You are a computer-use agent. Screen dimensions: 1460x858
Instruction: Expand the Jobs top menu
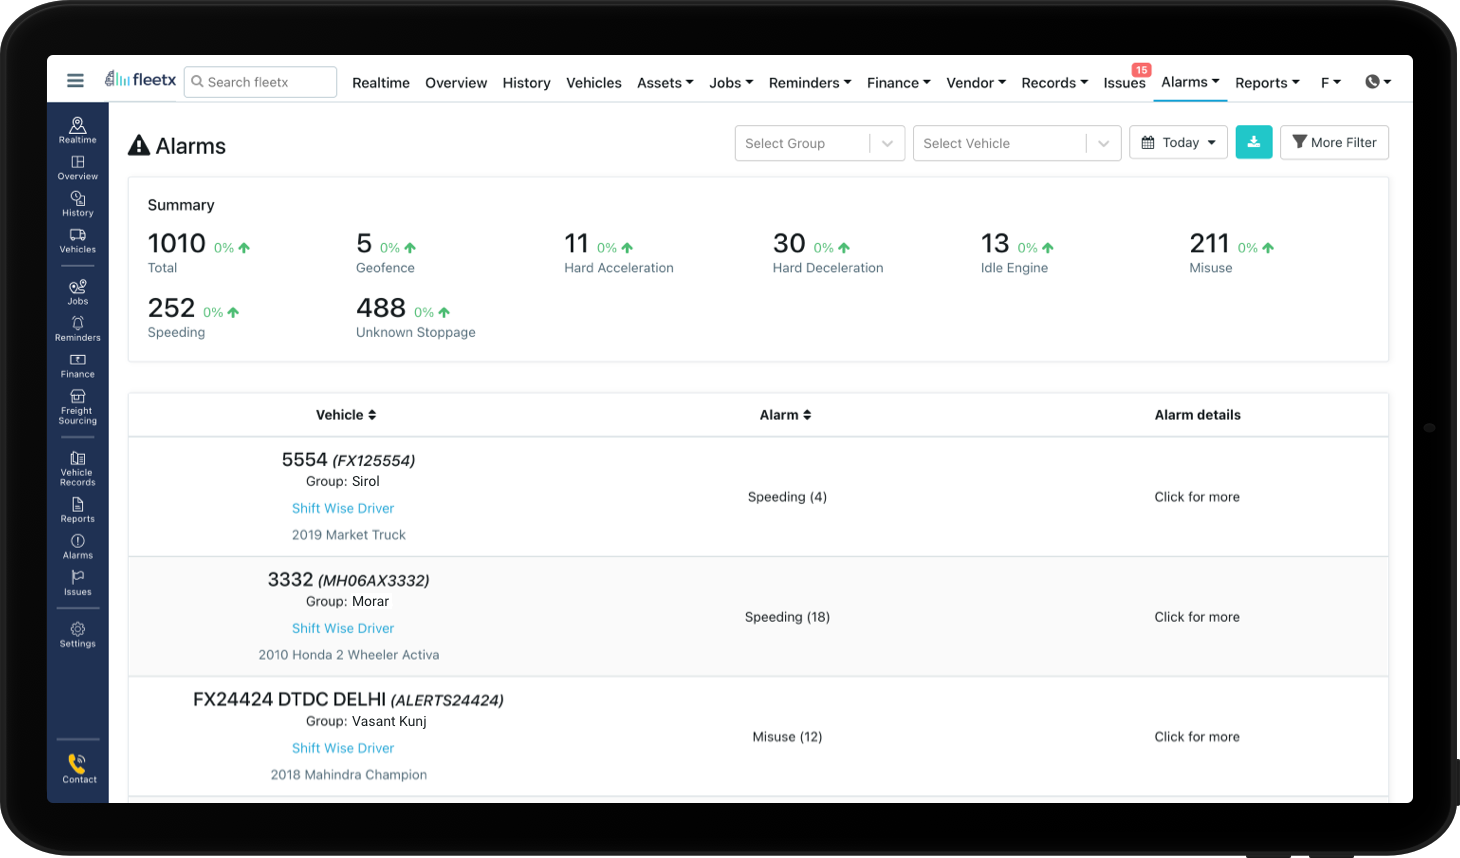[x=731, y=83]
